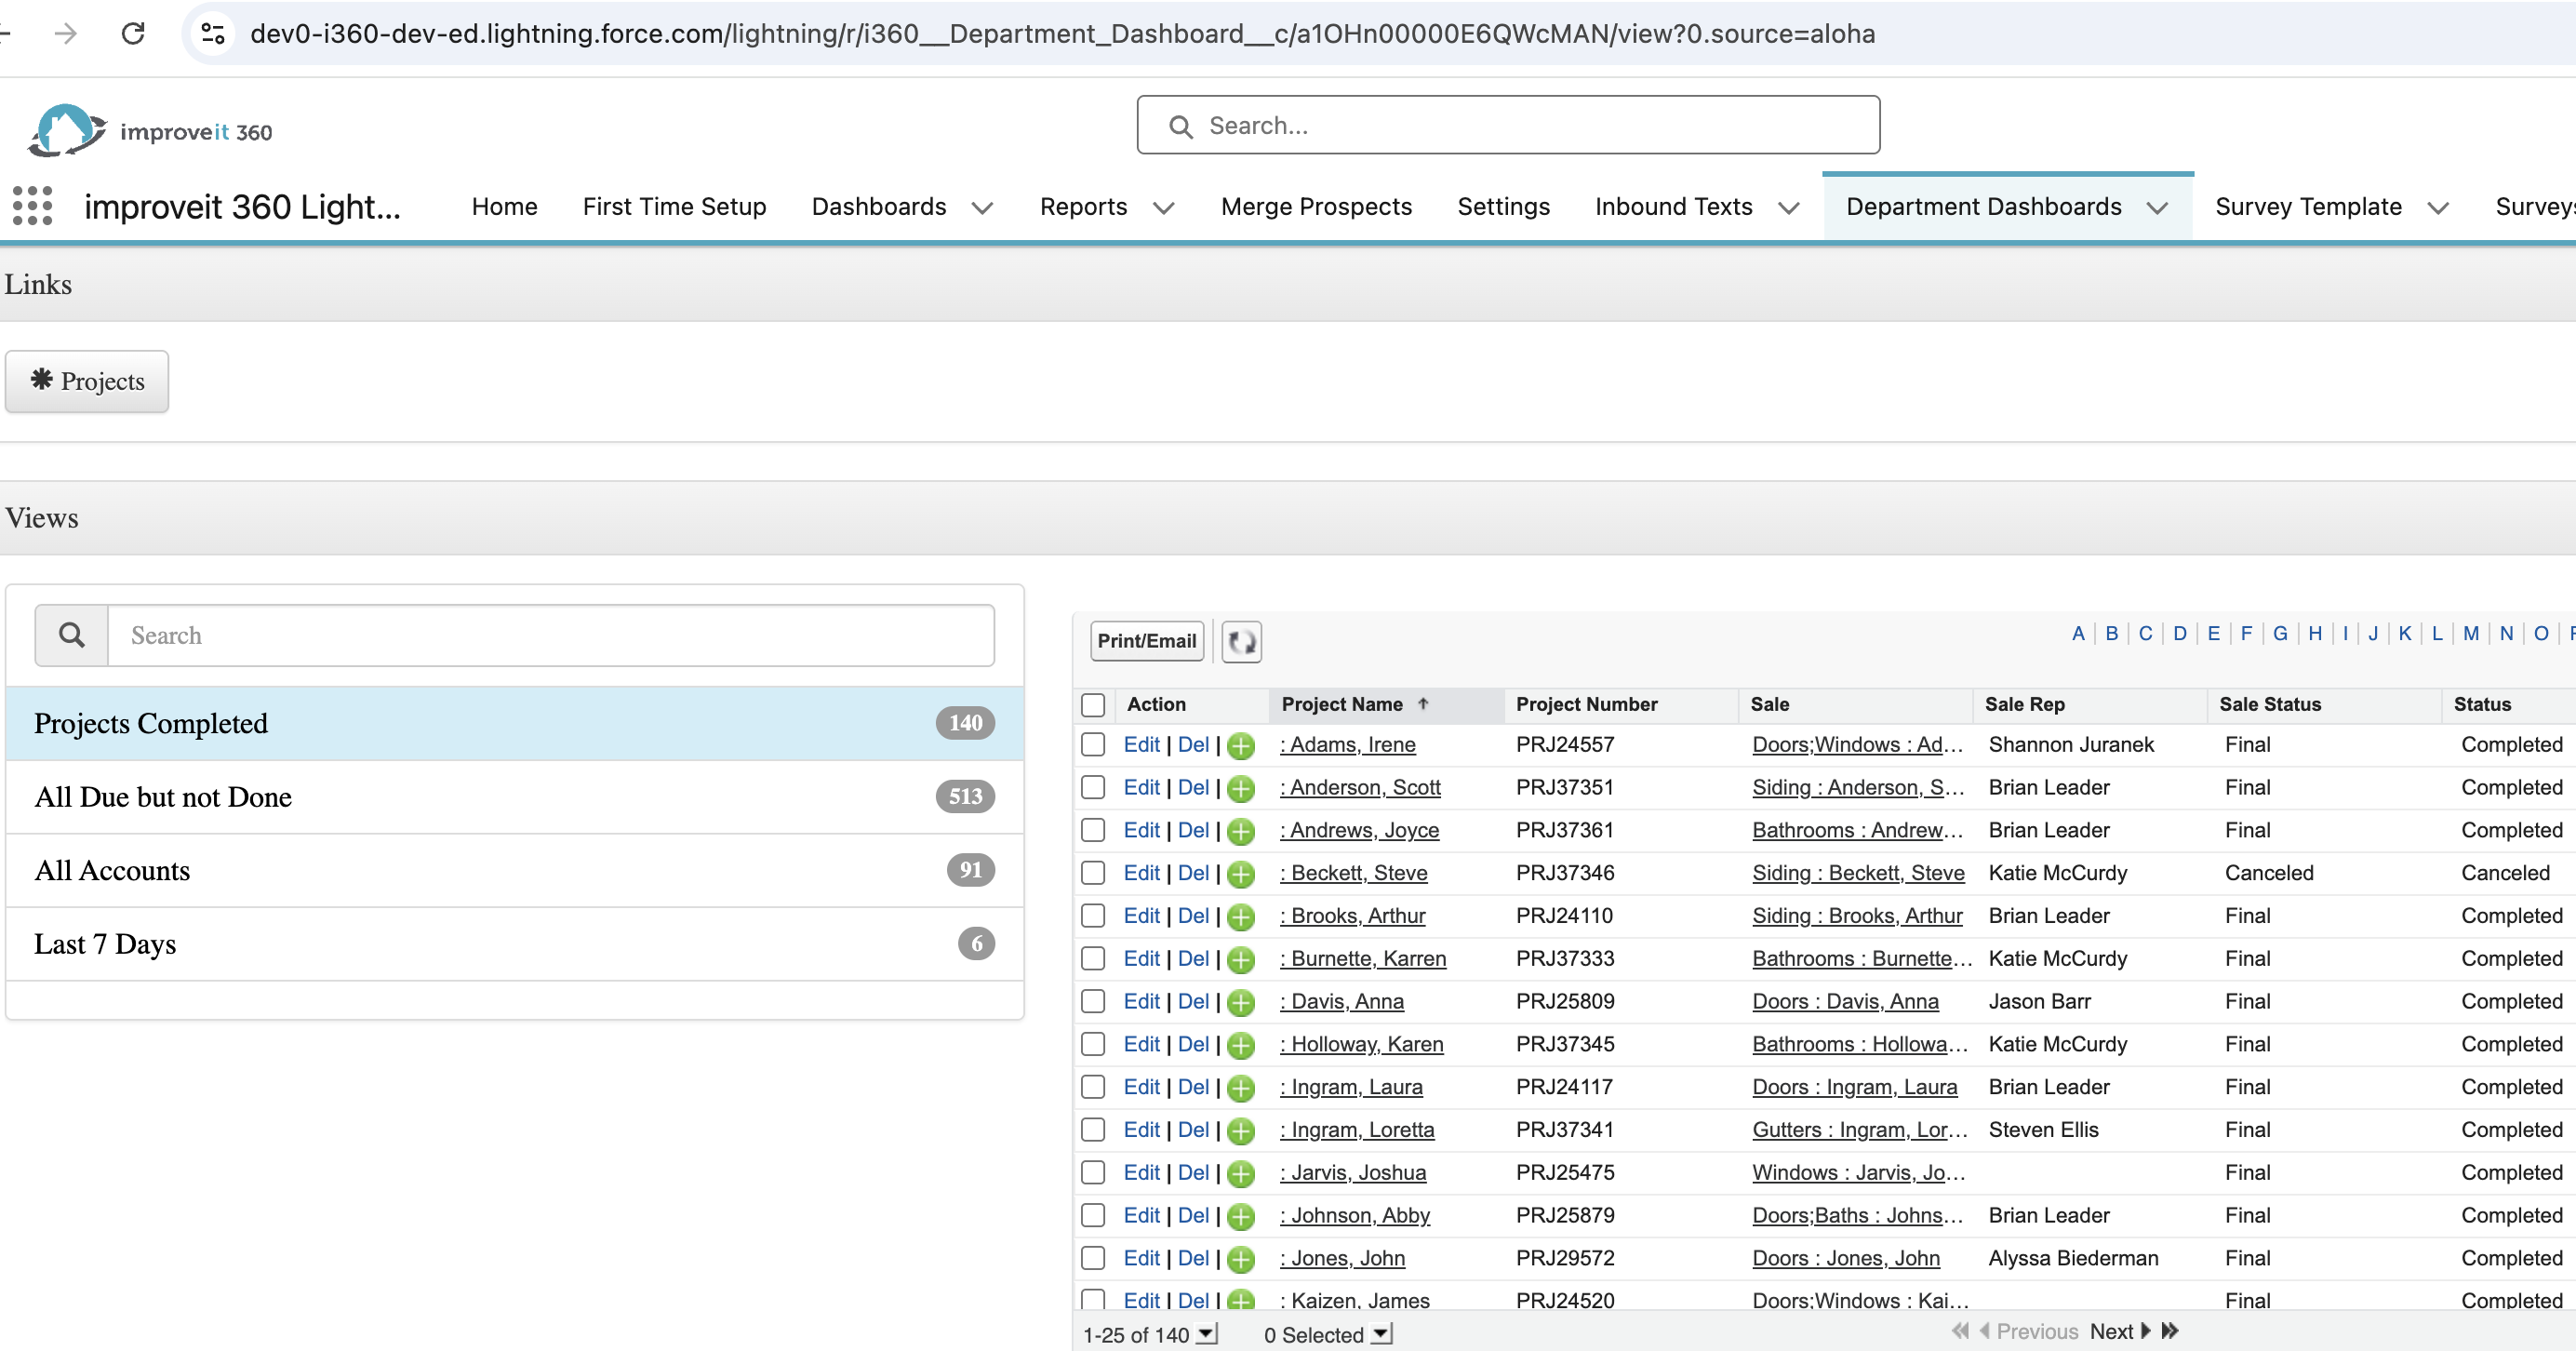Click the Project Name sort arrow
The image size is (2576, 1351).
tap(1423, 704)
